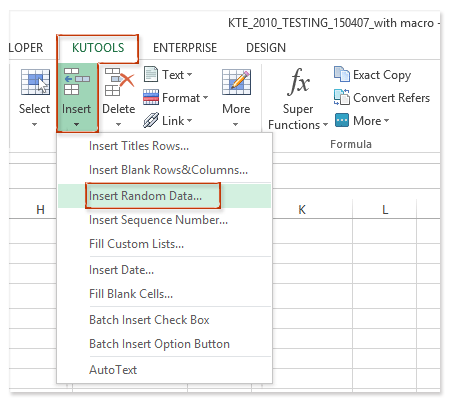
Task: Click the Link paperclip icon
Action: pyautogui.click(x=151, y=120)
